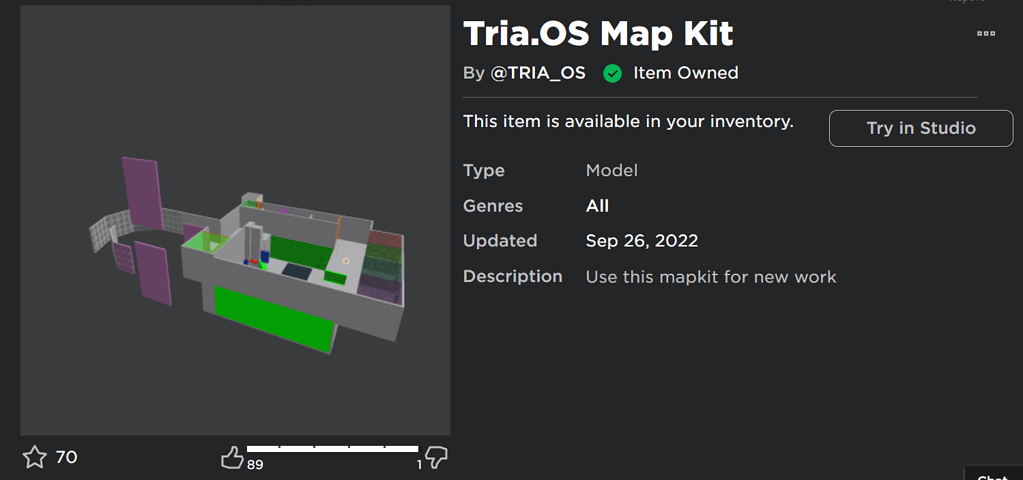Click the Model type value
The image size is (1023, 480).
click(611, 171)
